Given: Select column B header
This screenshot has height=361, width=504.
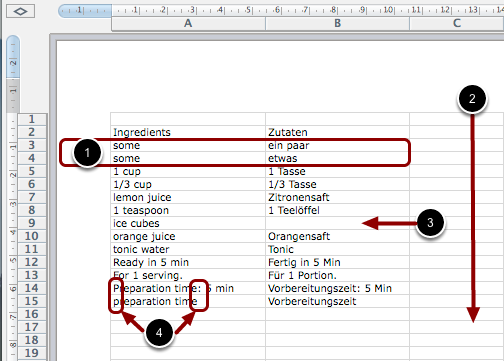Looking at the screenshot, I should pos(337,23).
